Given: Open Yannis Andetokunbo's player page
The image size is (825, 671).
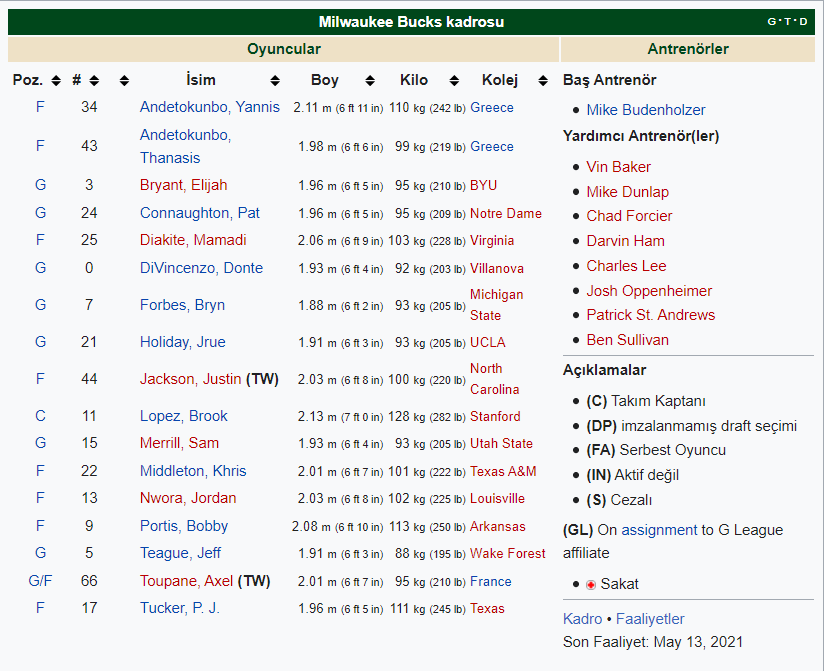Looking at the screenshot, I should pyautogui.click(x=209, y=107).
